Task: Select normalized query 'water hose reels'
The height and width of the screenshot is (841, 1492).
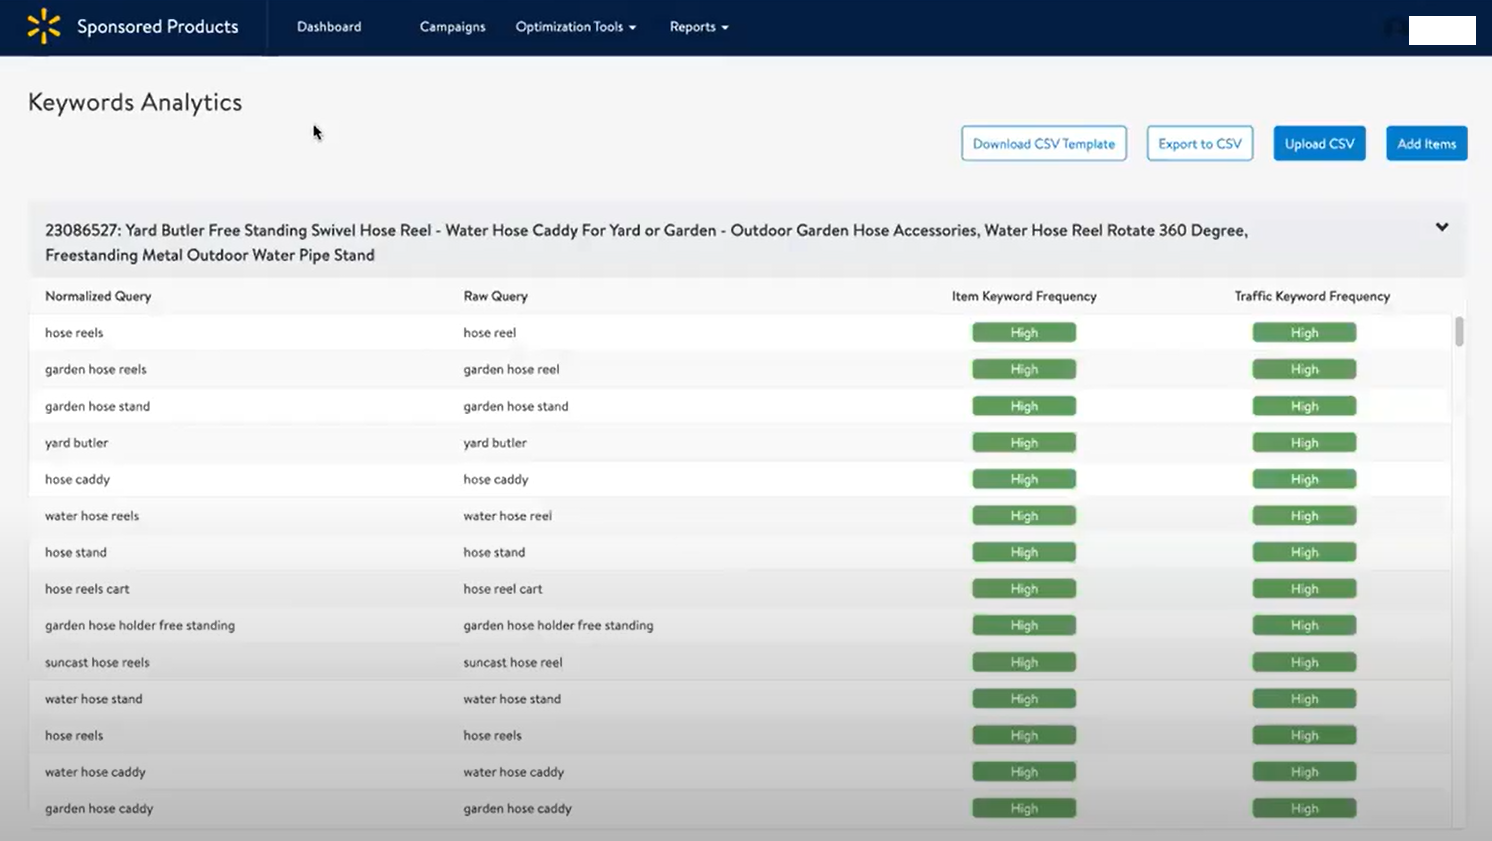Action: (92, 516)
